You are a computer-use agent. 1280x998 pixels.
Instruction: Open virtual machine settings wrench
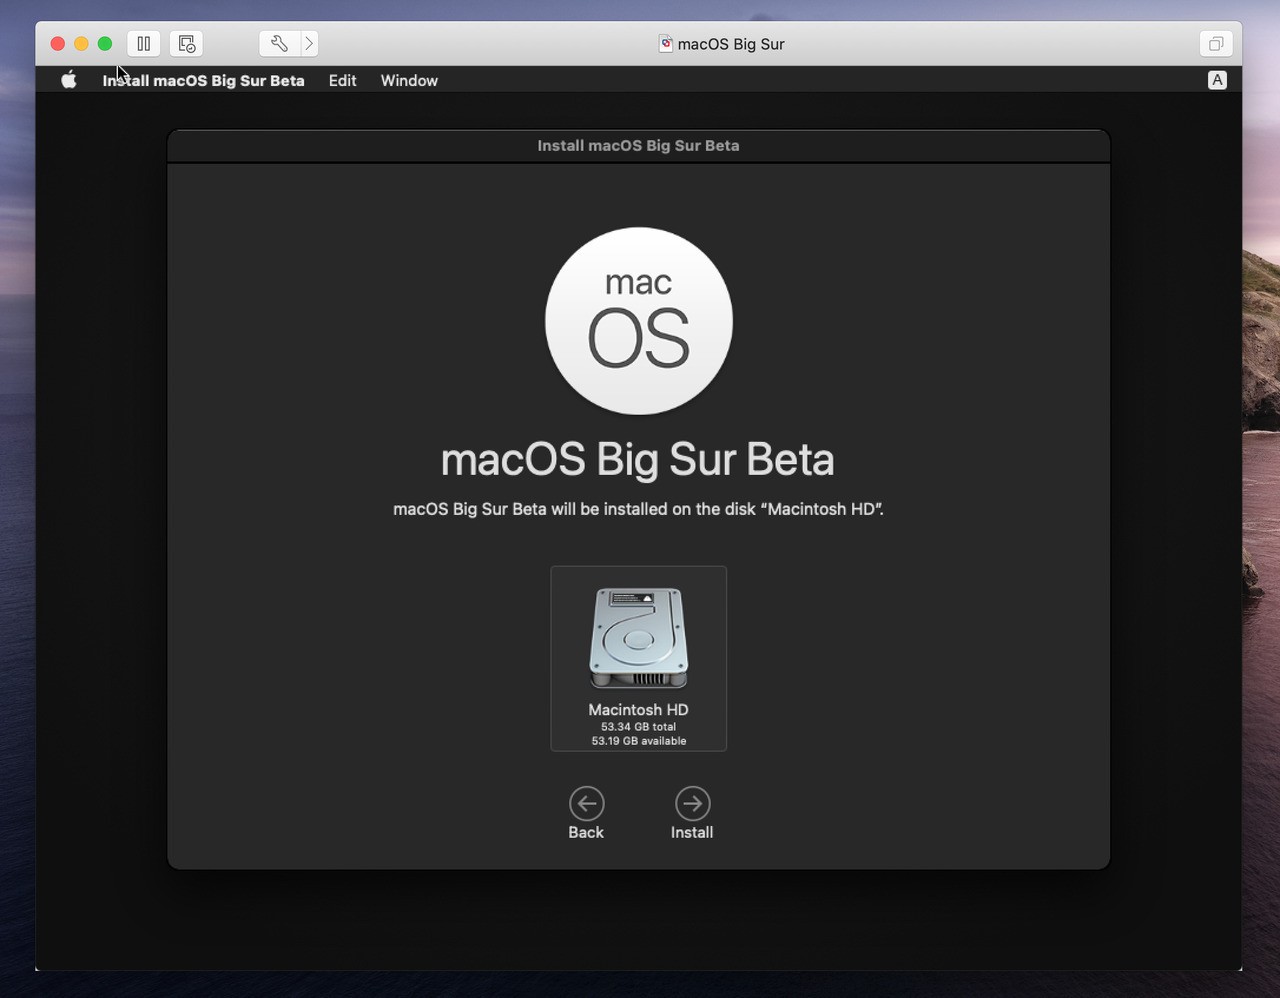279,44
